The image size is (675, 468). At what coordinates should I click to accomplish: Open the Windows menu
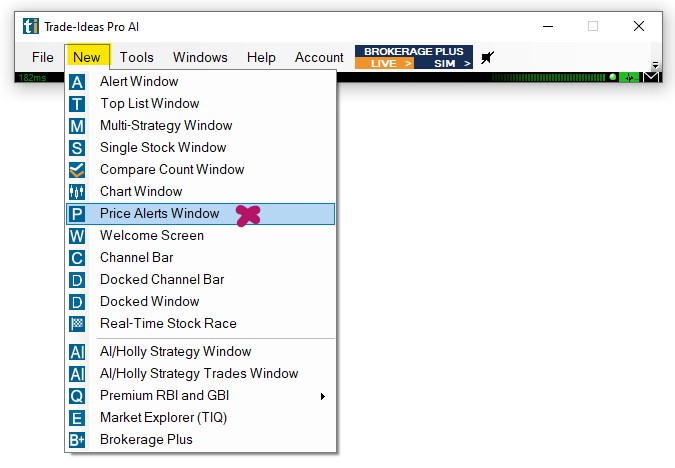pyautogui.click(x=200, y=57)
